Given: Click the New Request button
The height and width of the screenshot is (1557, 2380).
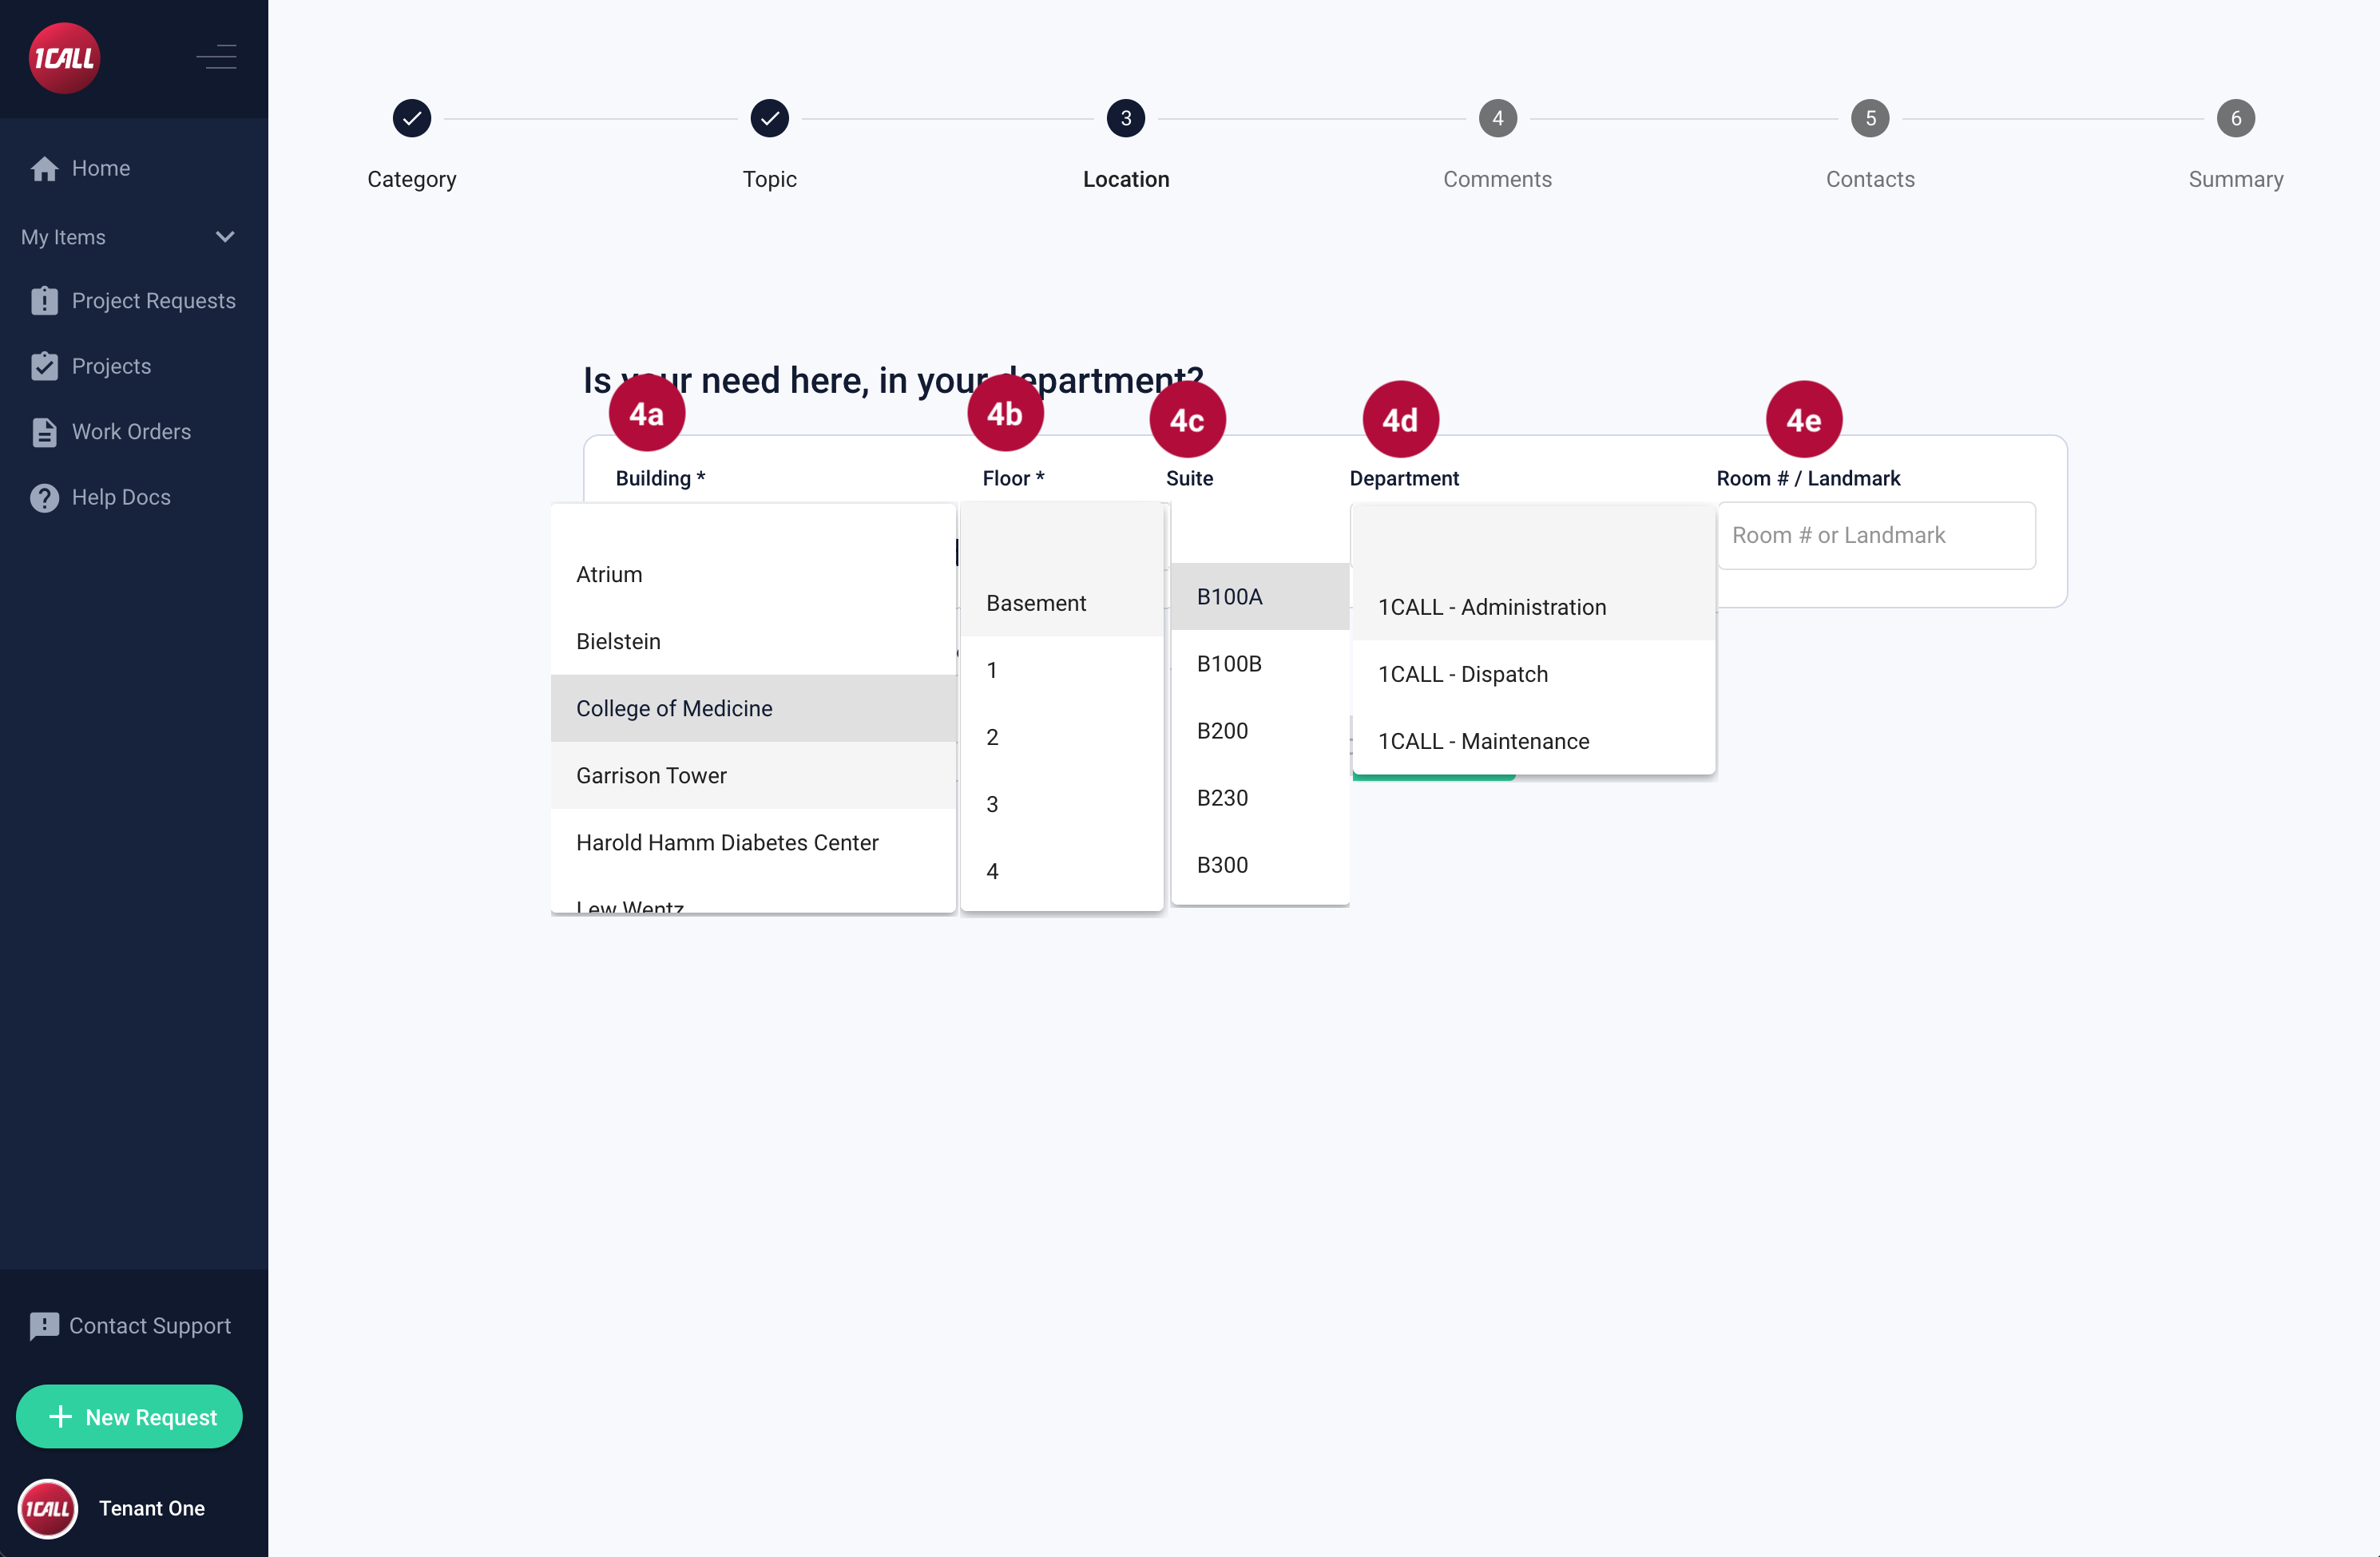Looking at the screenshot, I should click(x=129, y=1416).
